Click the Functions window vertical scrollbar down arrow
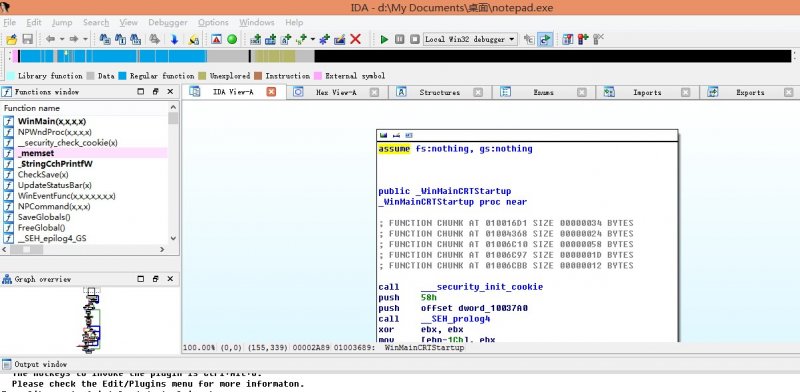The image size is (800, 392). (173, 238)
